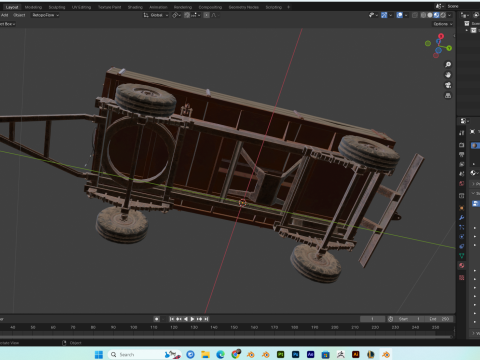Open Tool properties tab icon

point(462,133)
